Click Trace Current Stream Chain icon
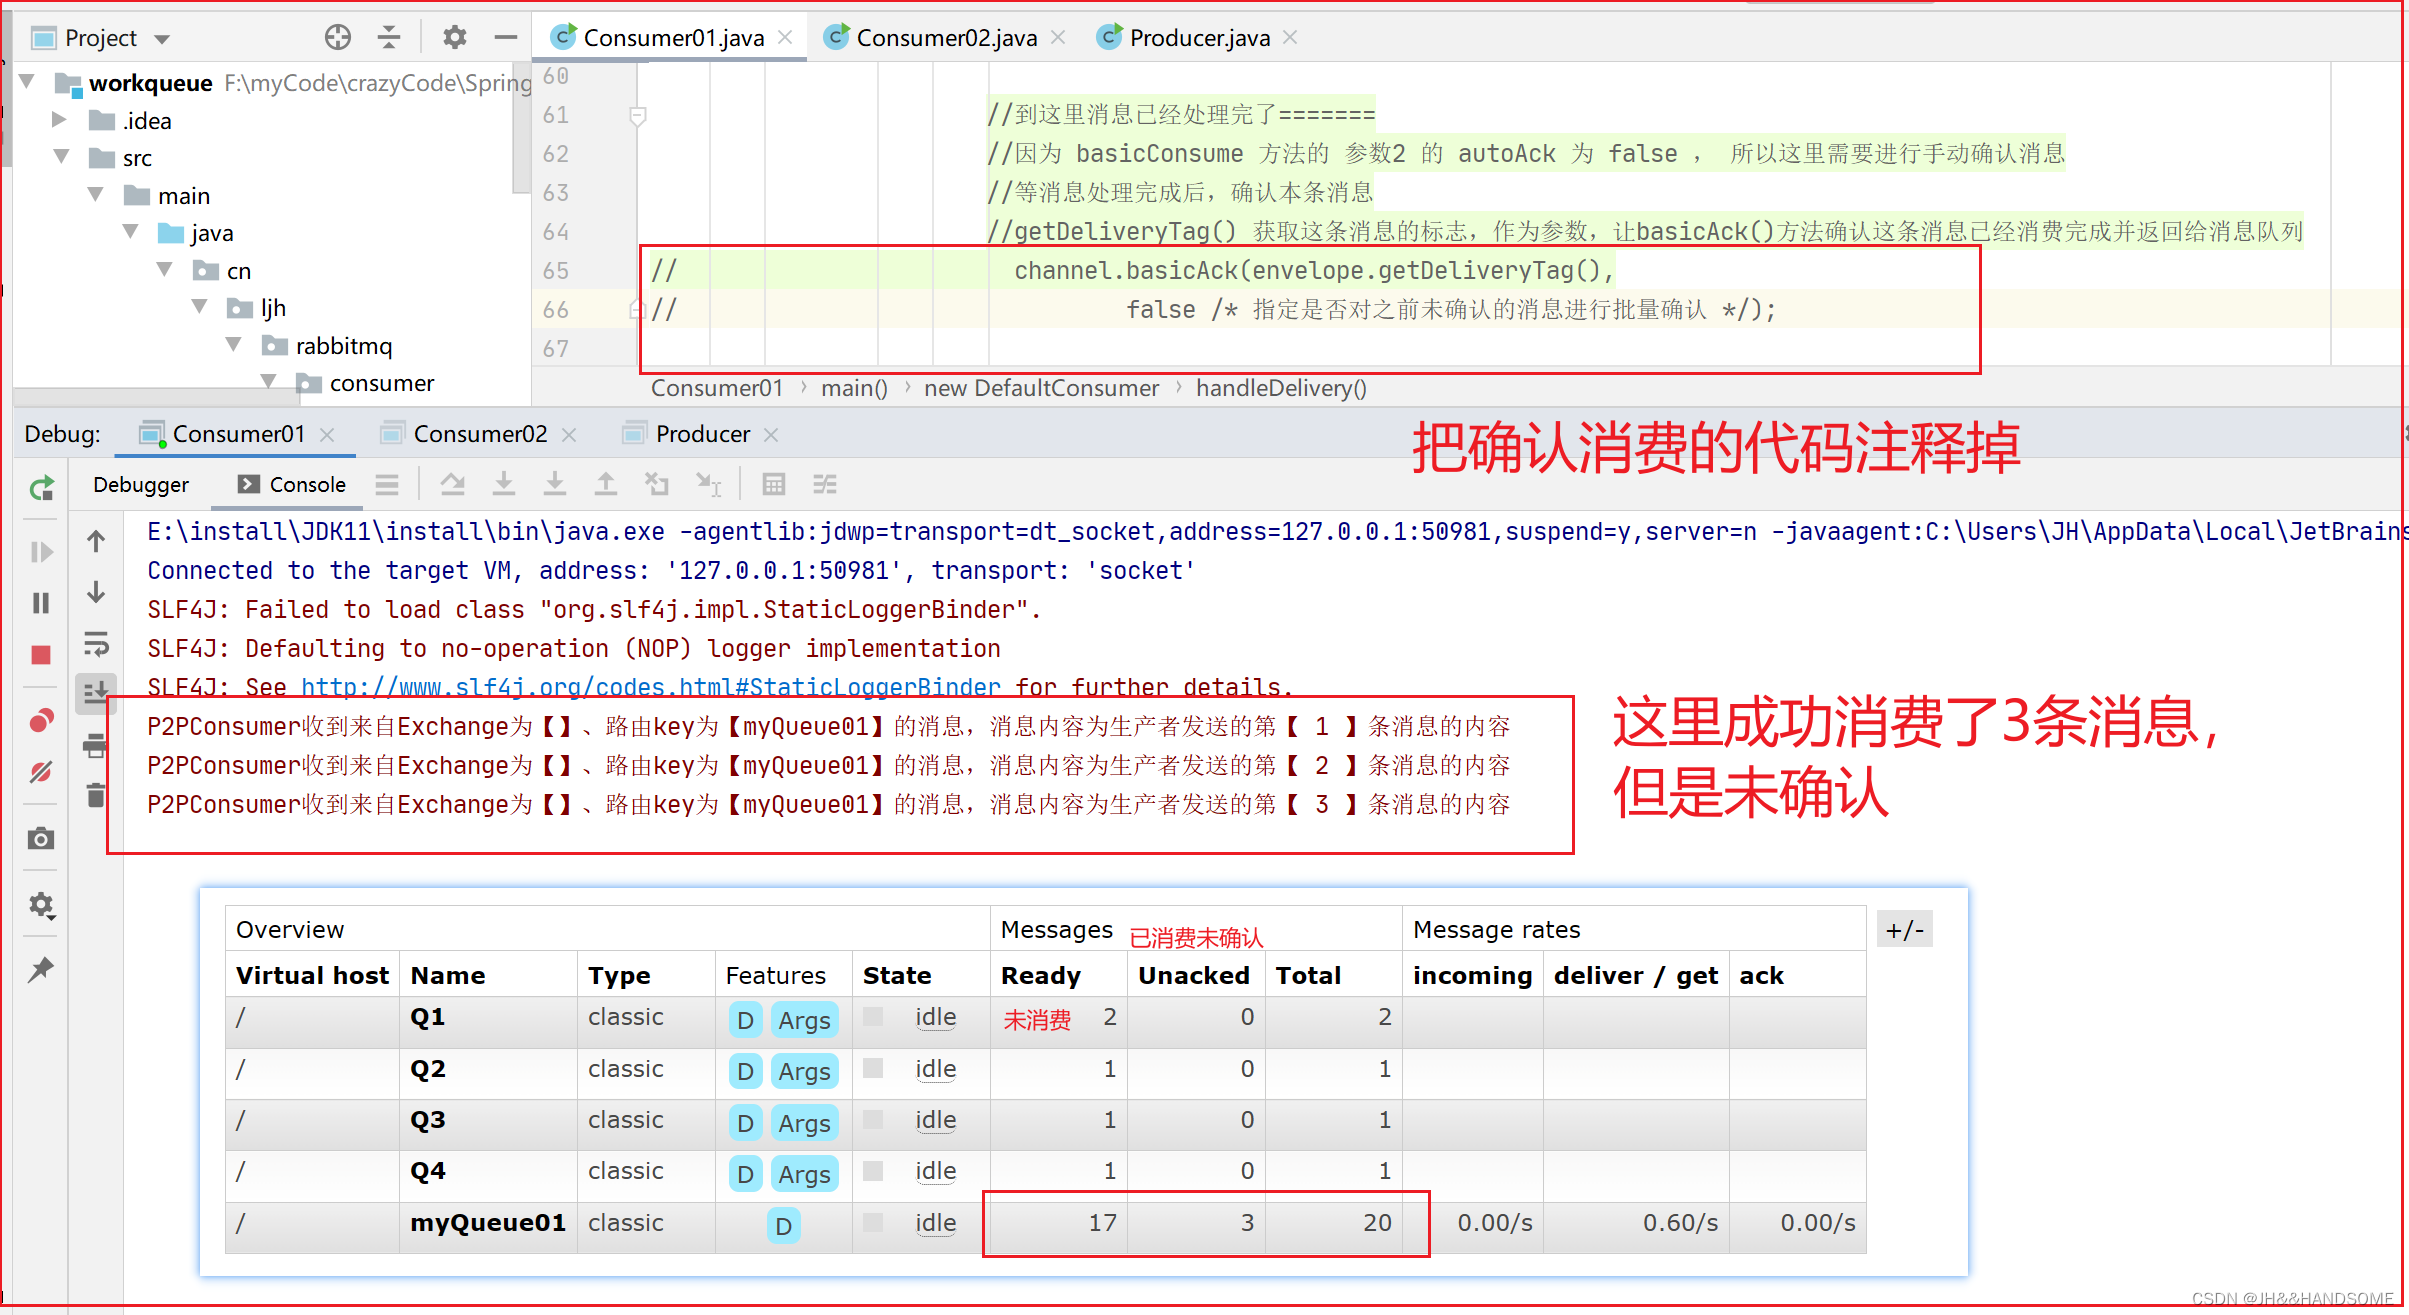2409x1315 pixels. pyautogui.click(x=825, y=485)
